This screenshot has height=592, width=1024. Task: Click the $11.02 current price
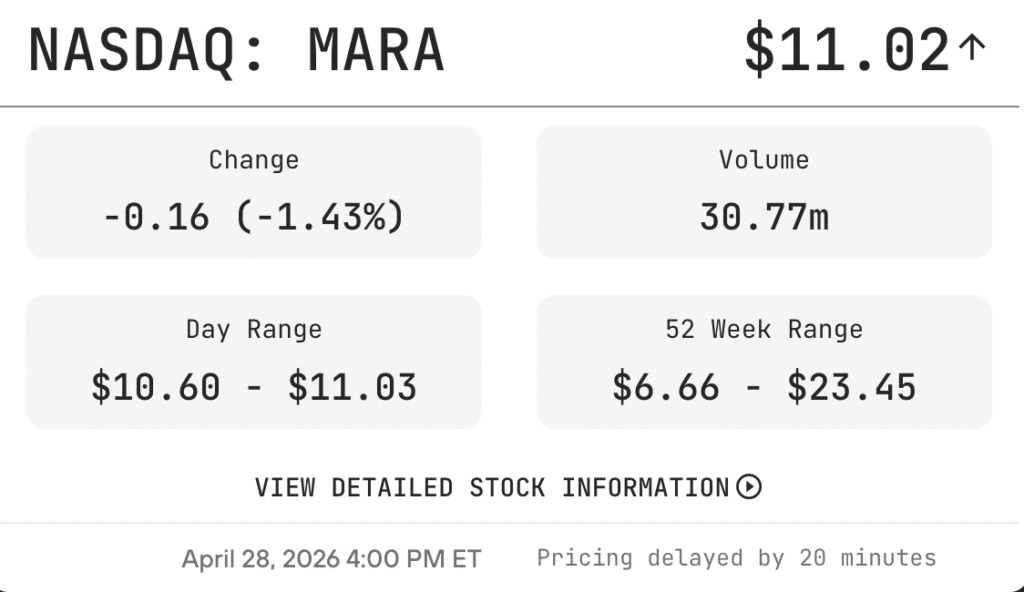(846, 49)
